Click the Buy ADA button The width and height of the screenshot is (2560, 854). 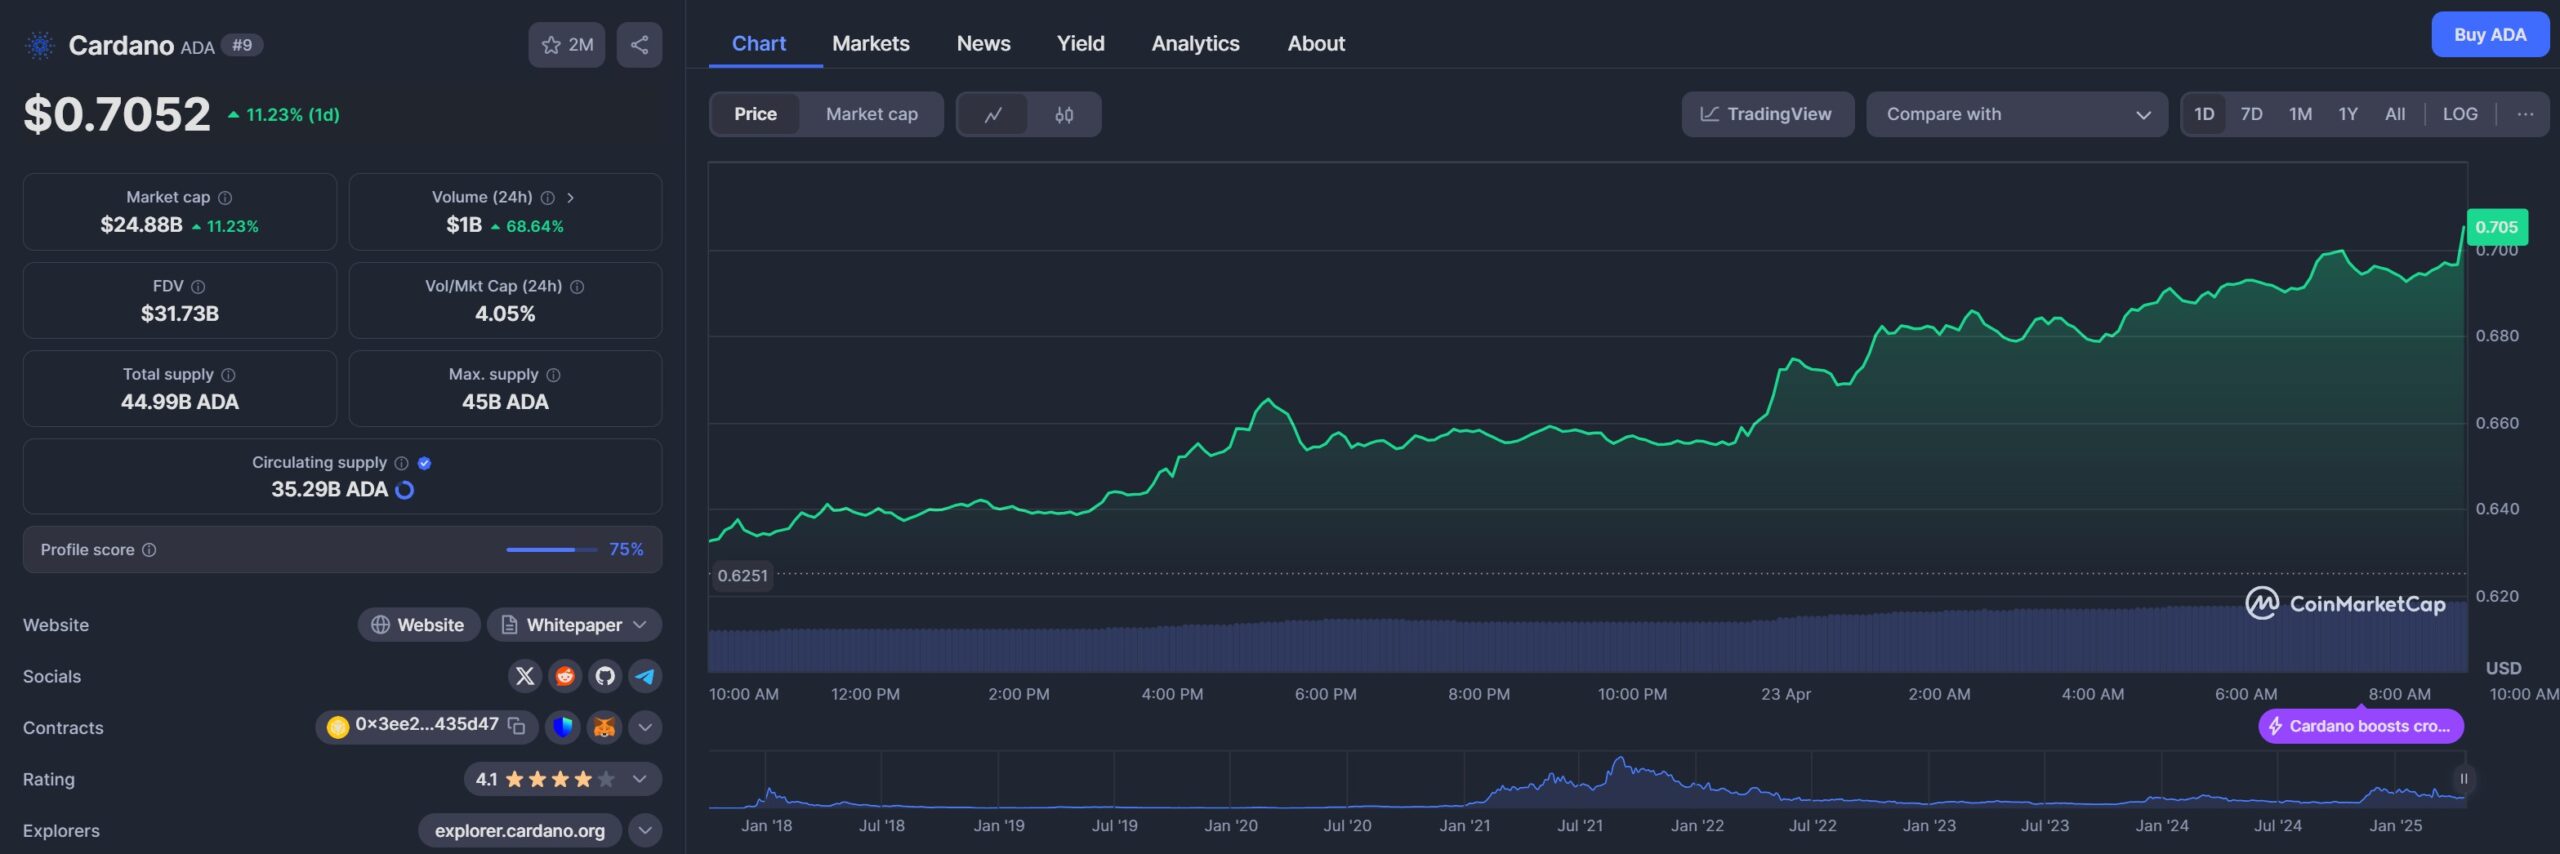point(2490,35)
